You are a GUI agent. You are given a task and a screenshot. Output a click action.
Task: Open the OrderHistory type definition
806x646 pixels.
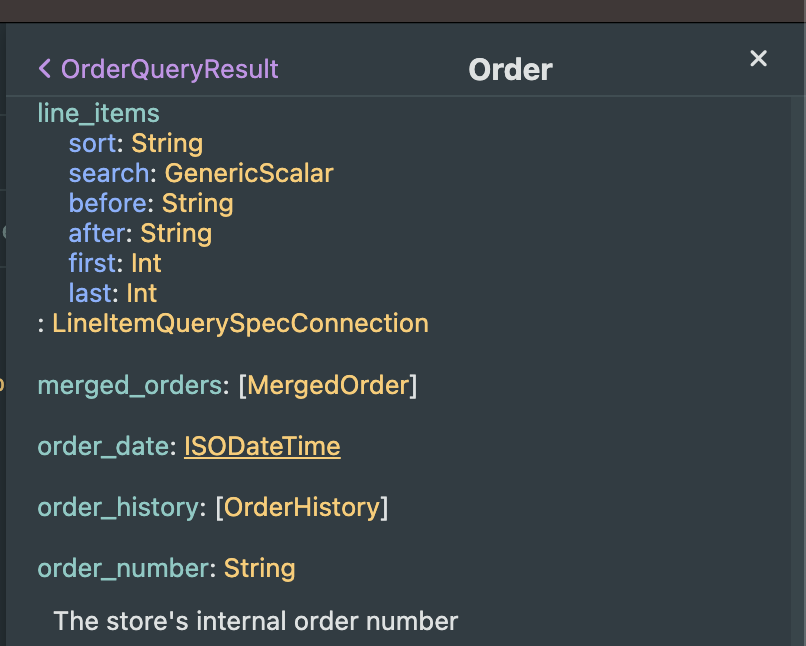point(301,507)
